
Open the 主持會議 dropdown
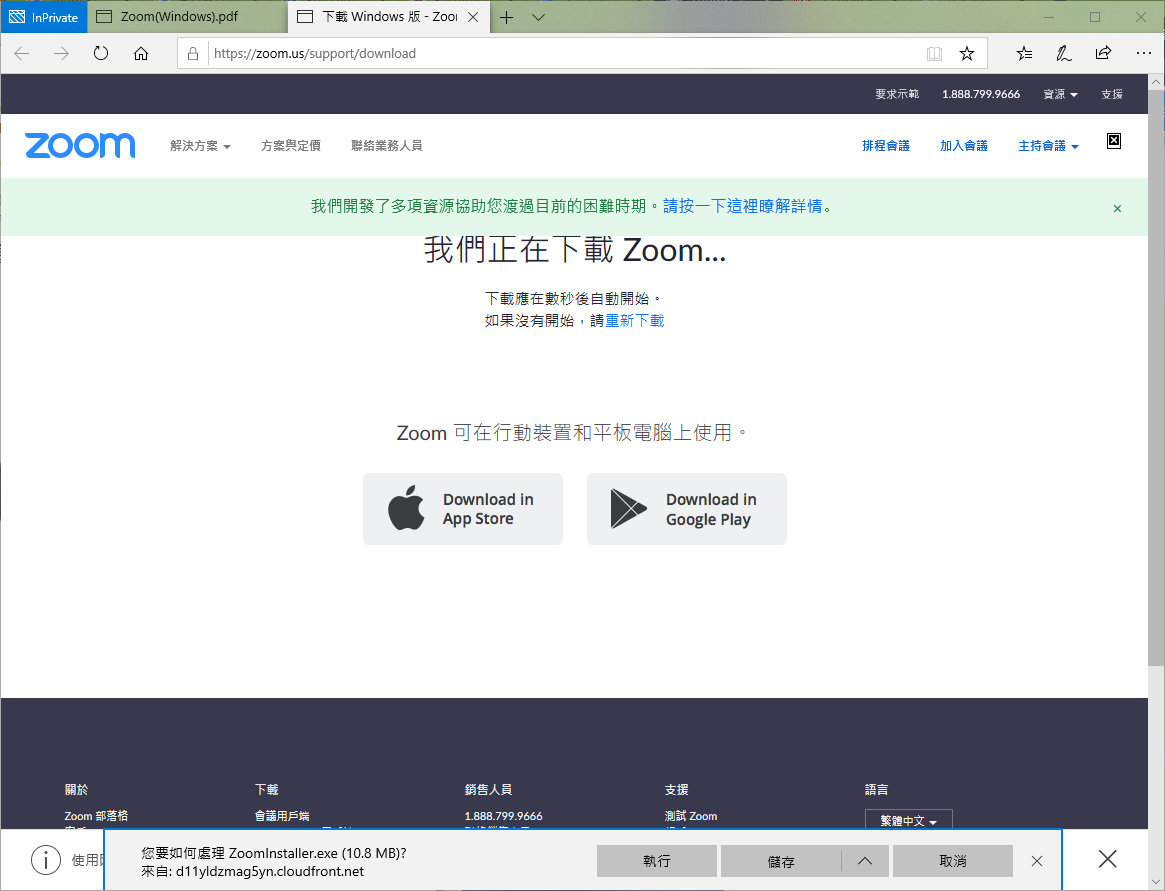click(1046, 145)
